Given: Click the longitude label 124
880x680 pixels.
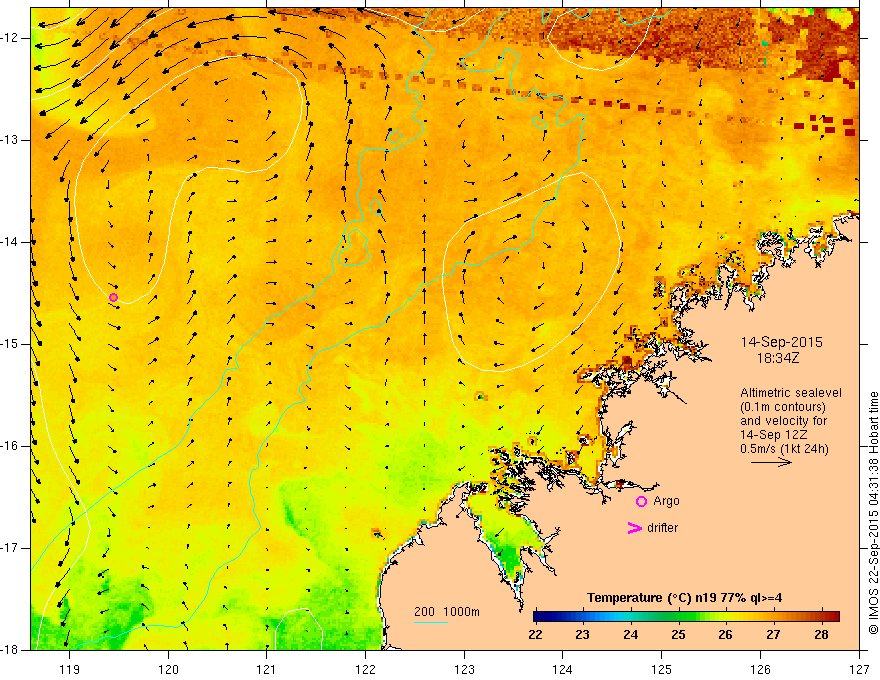Looking at the screenshot, I should pos(562,669).
